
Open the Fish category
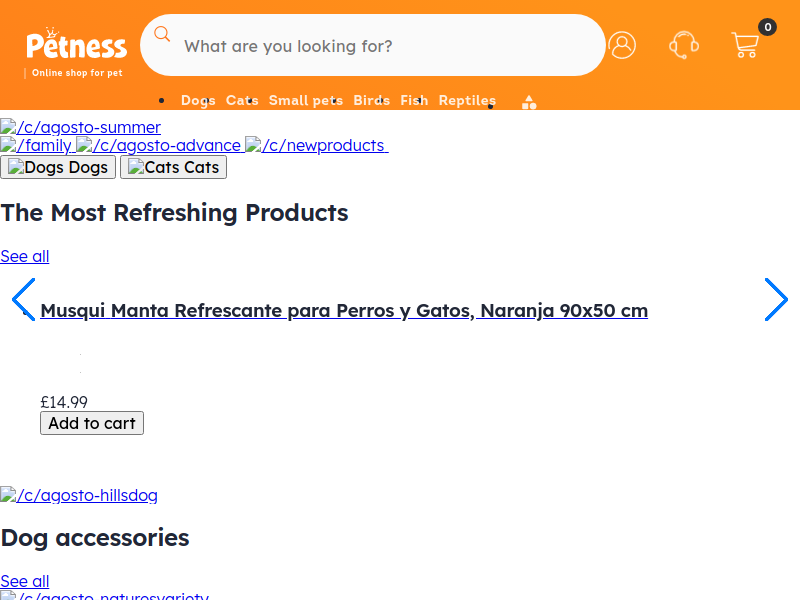[414, 101]
